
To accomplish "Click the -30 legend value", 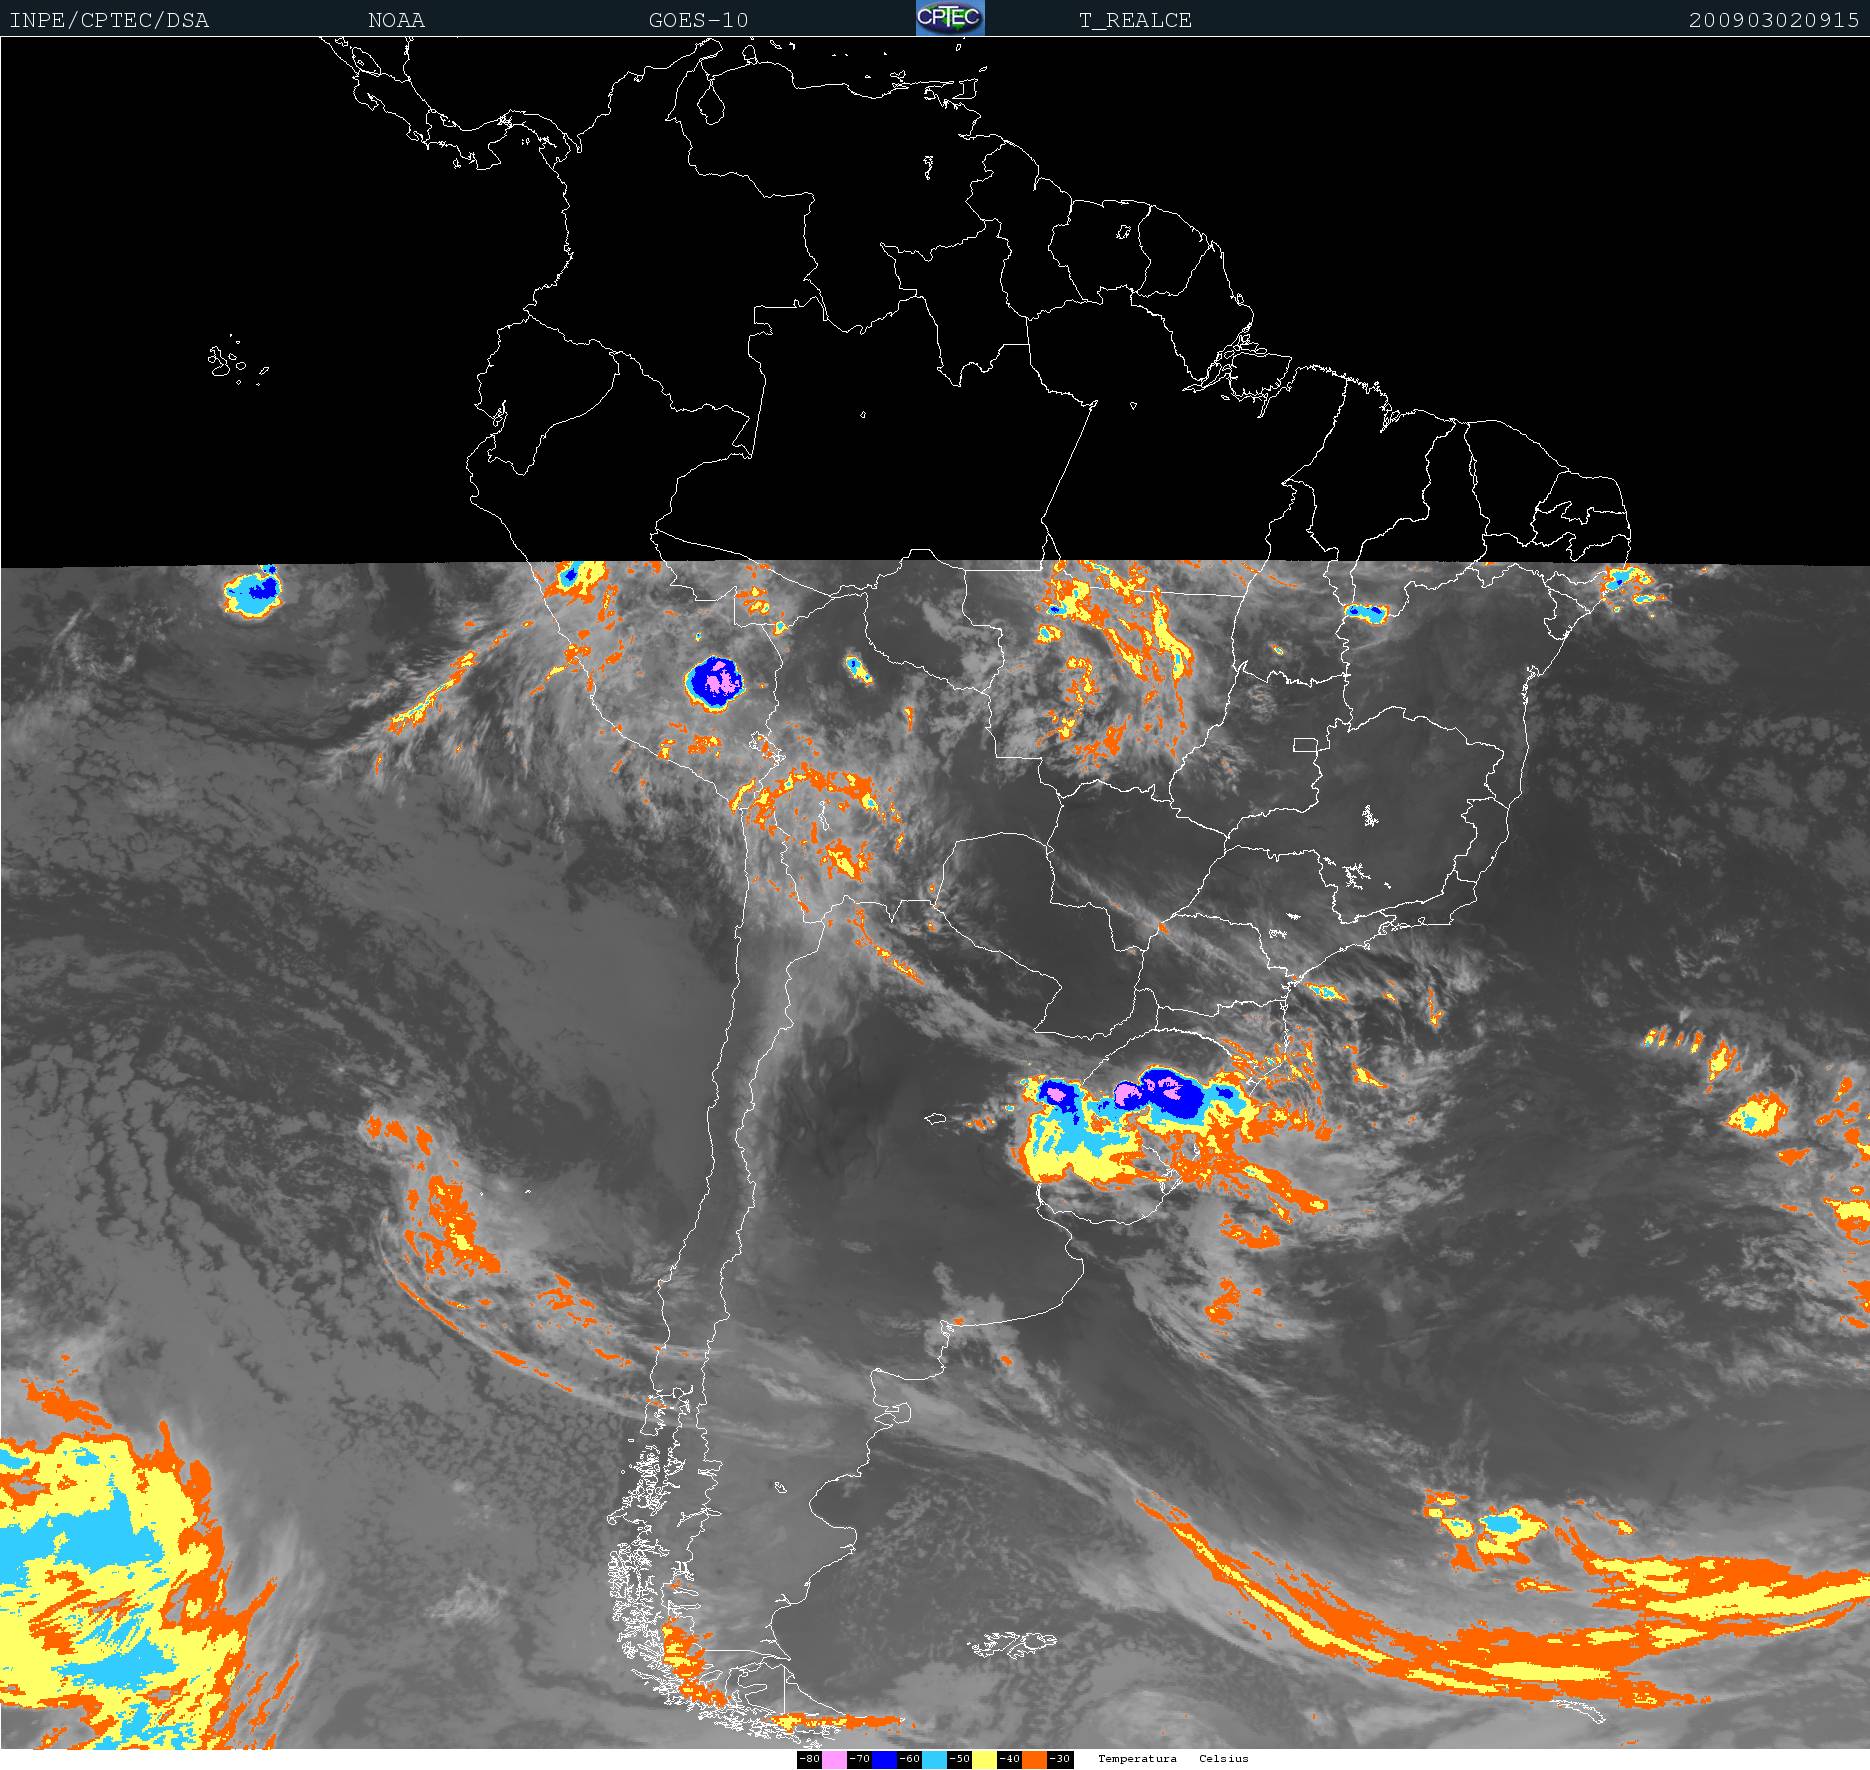I will pyautogui.click(x=1060, y=1759).
